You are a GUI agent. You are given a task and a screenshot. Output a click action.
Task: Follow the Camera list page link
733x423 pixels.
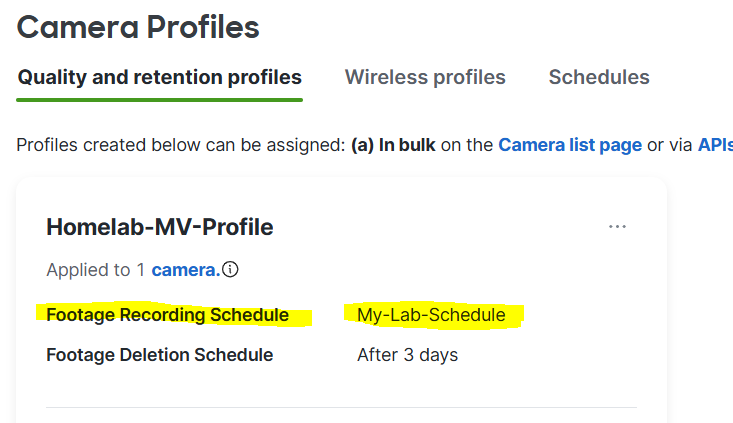(570, 145)
